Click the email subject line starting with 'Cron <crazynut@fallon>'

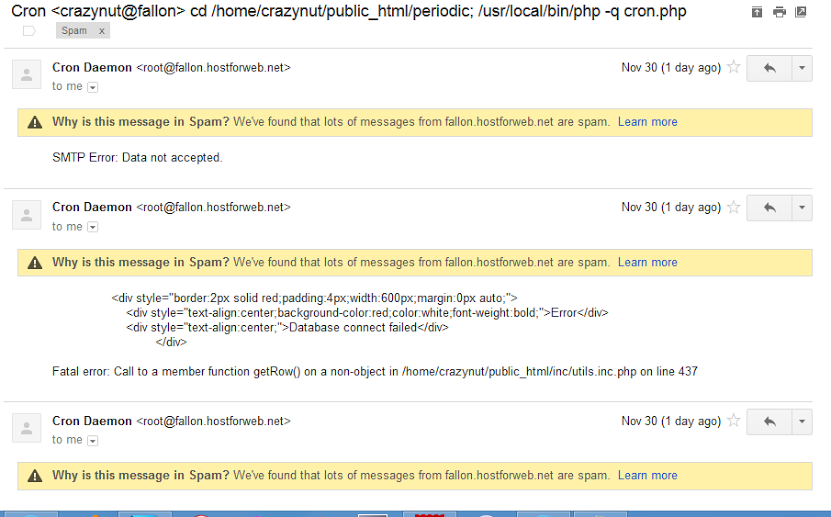point(349,11)
